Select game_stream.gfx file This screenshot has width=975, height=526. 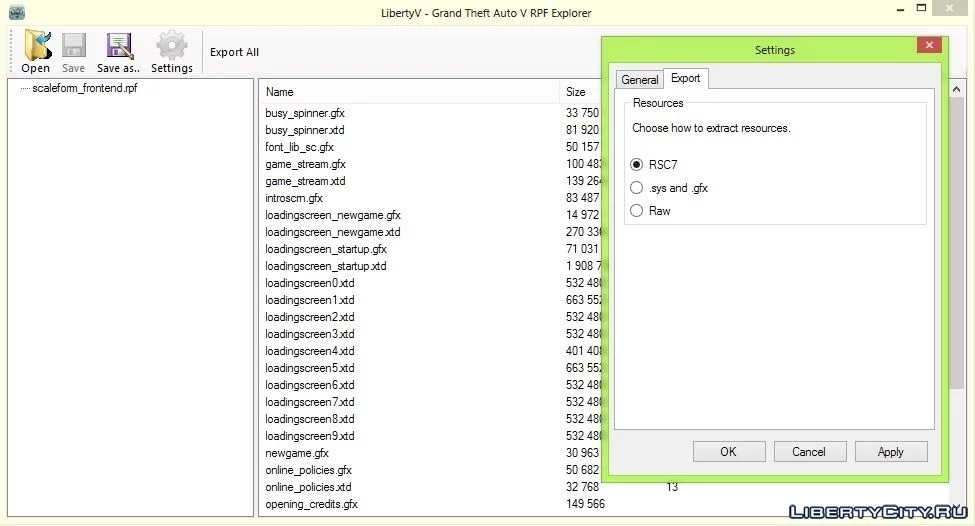305,164
